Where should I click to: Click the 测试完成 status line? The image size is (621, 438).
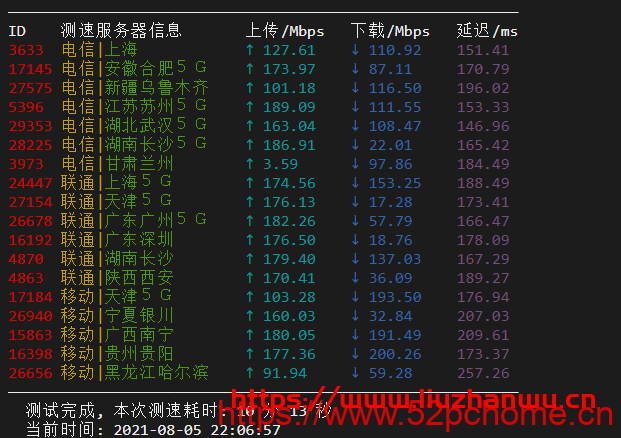coord(178,411)
